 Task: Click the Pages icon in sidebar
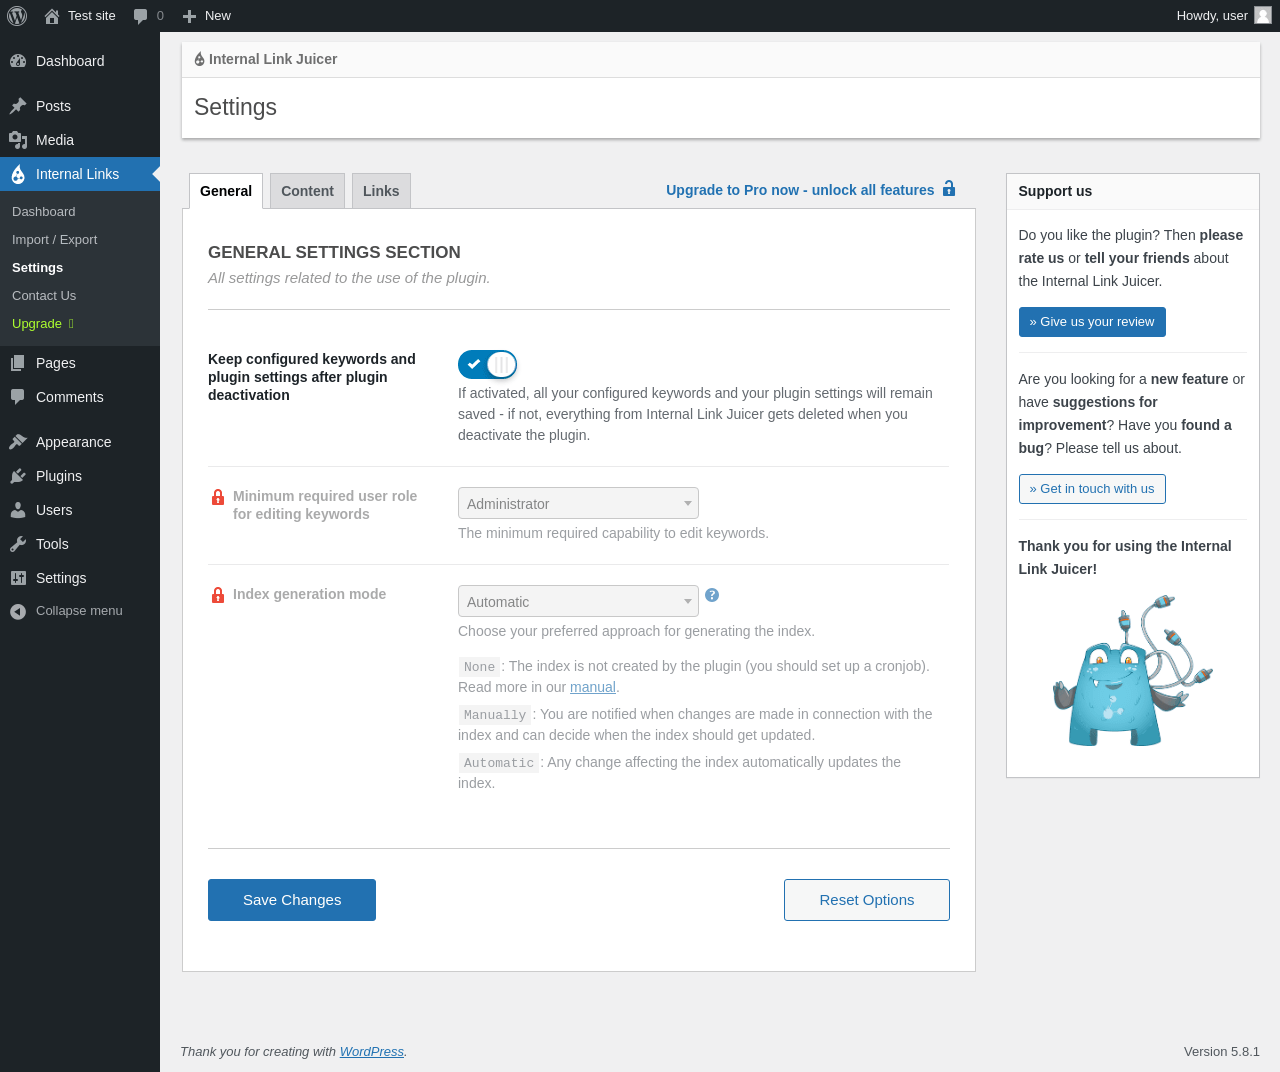pyautogui.click(x=18, y=363)
